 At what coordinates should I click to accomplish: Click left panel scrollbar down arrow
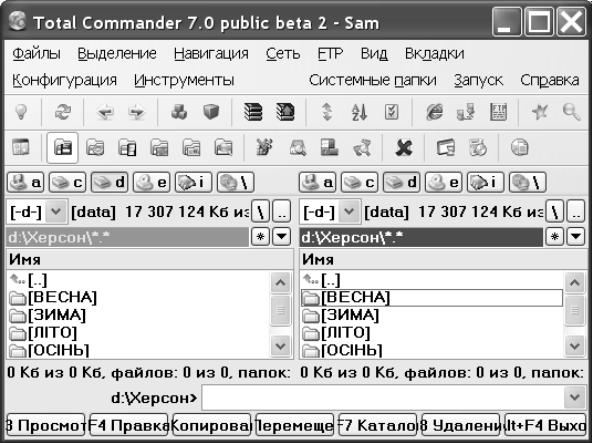(x=281, y=346)
